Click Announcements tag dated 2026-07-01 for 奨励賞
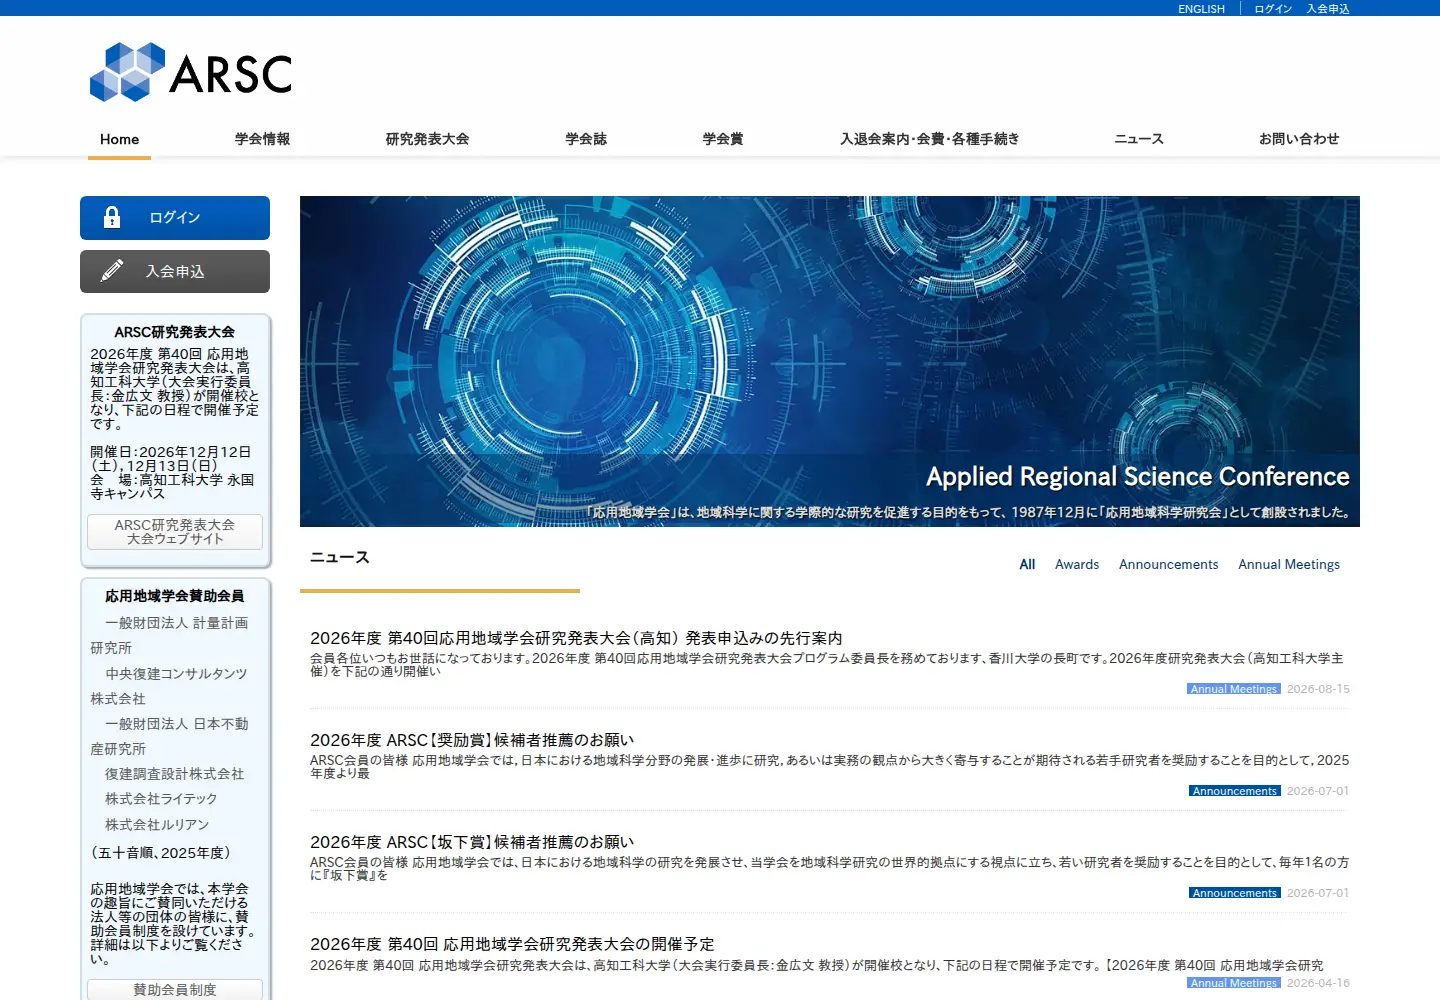1440x1000 pixels. [1235, 791]
